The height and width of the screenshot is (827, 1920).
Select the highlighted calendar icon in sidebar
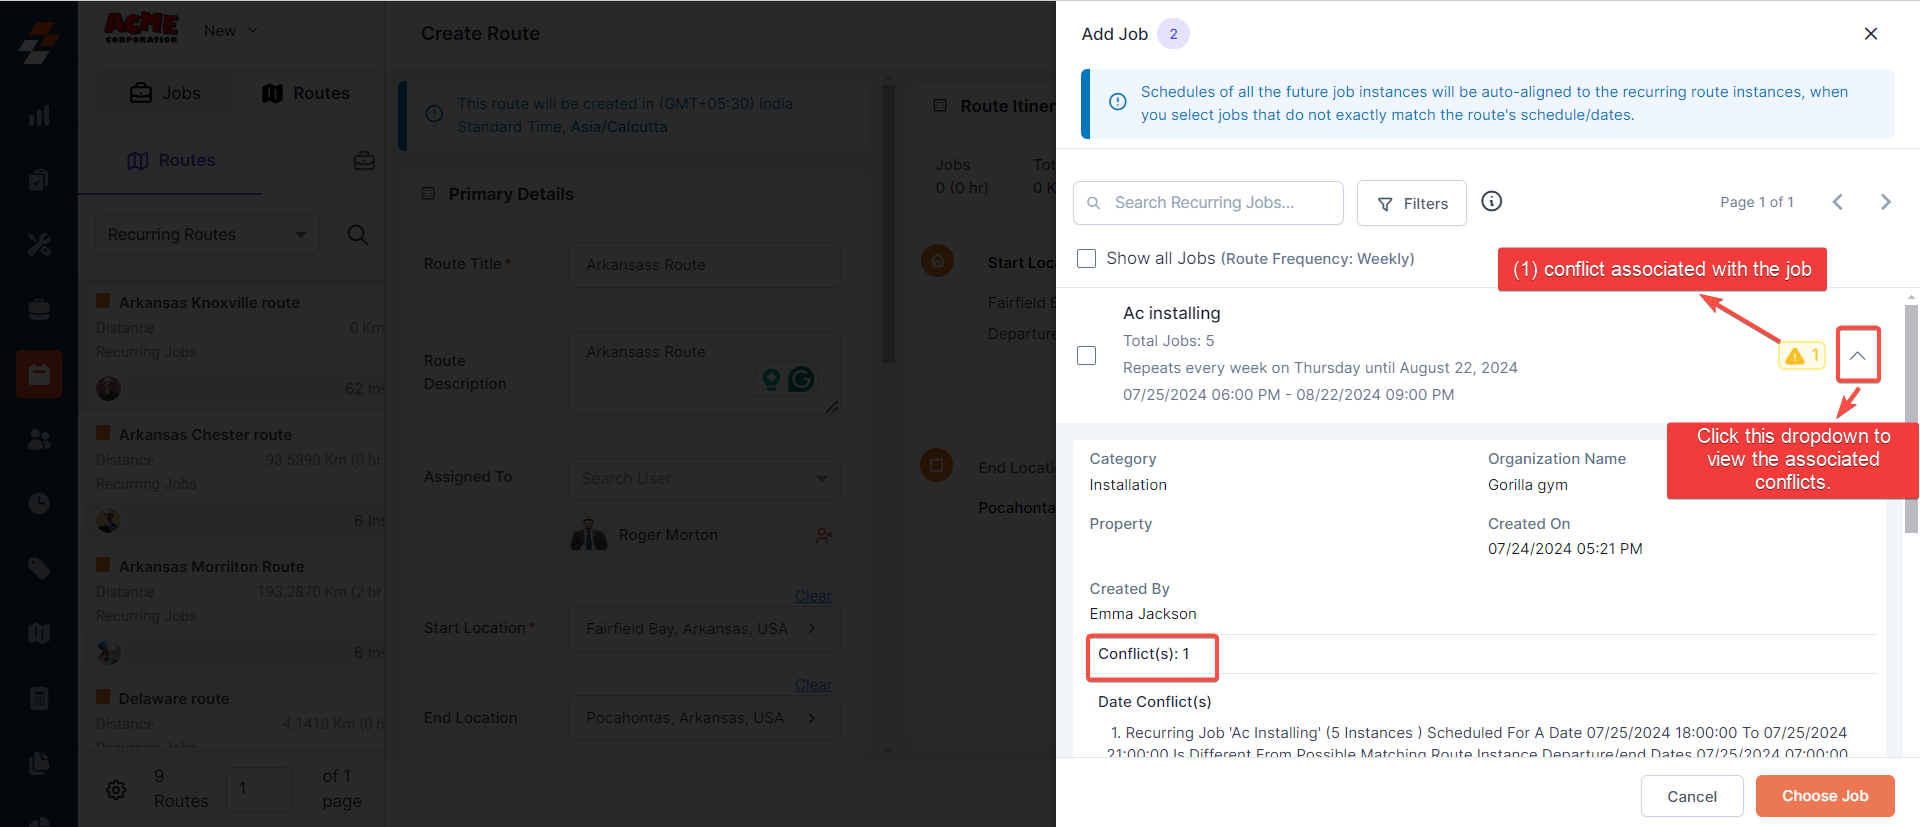tap(39, 374)
